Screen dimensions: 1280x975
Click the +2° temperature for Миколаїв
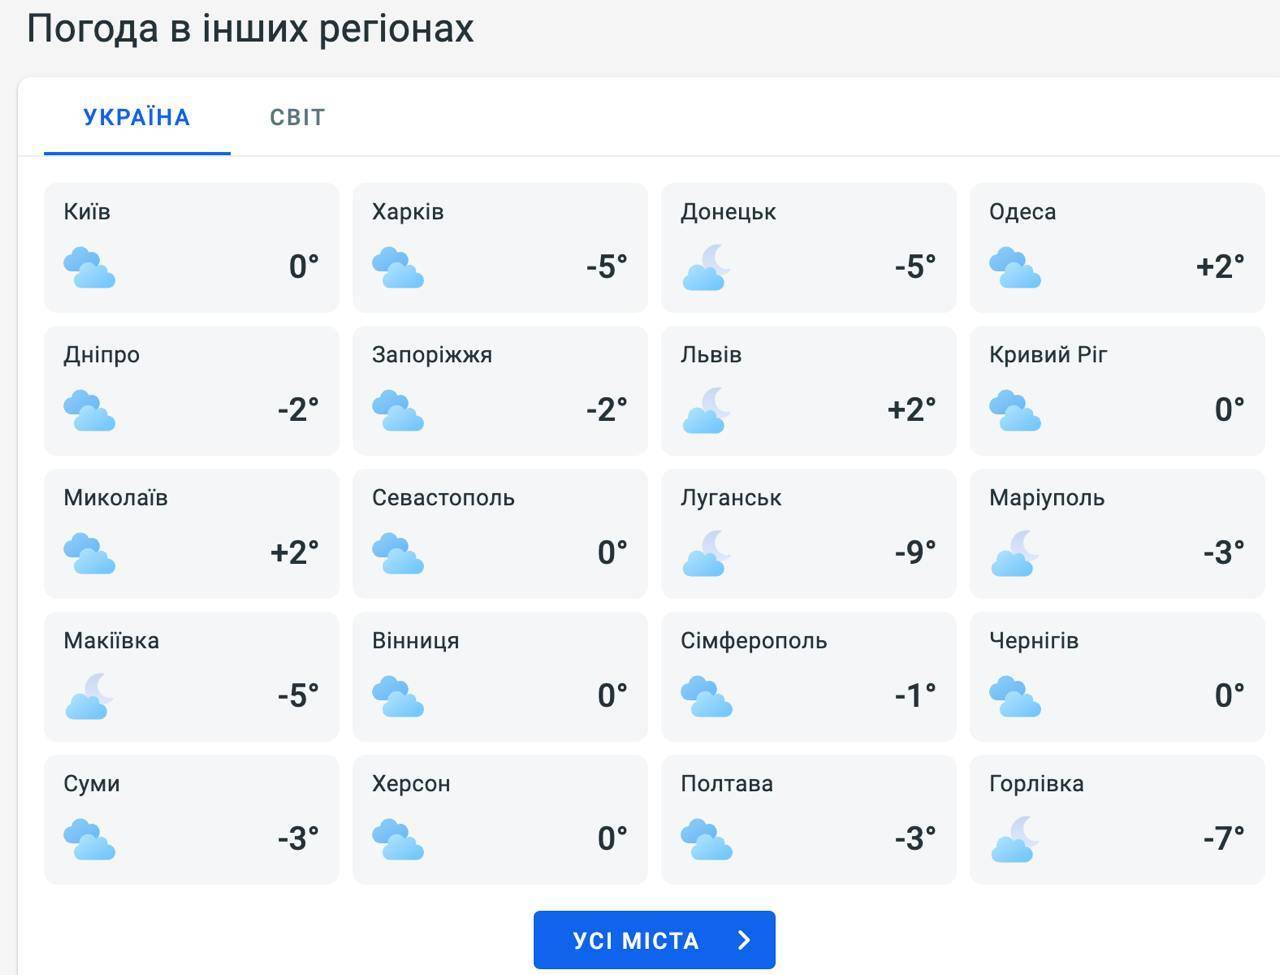tap(295, 553)
